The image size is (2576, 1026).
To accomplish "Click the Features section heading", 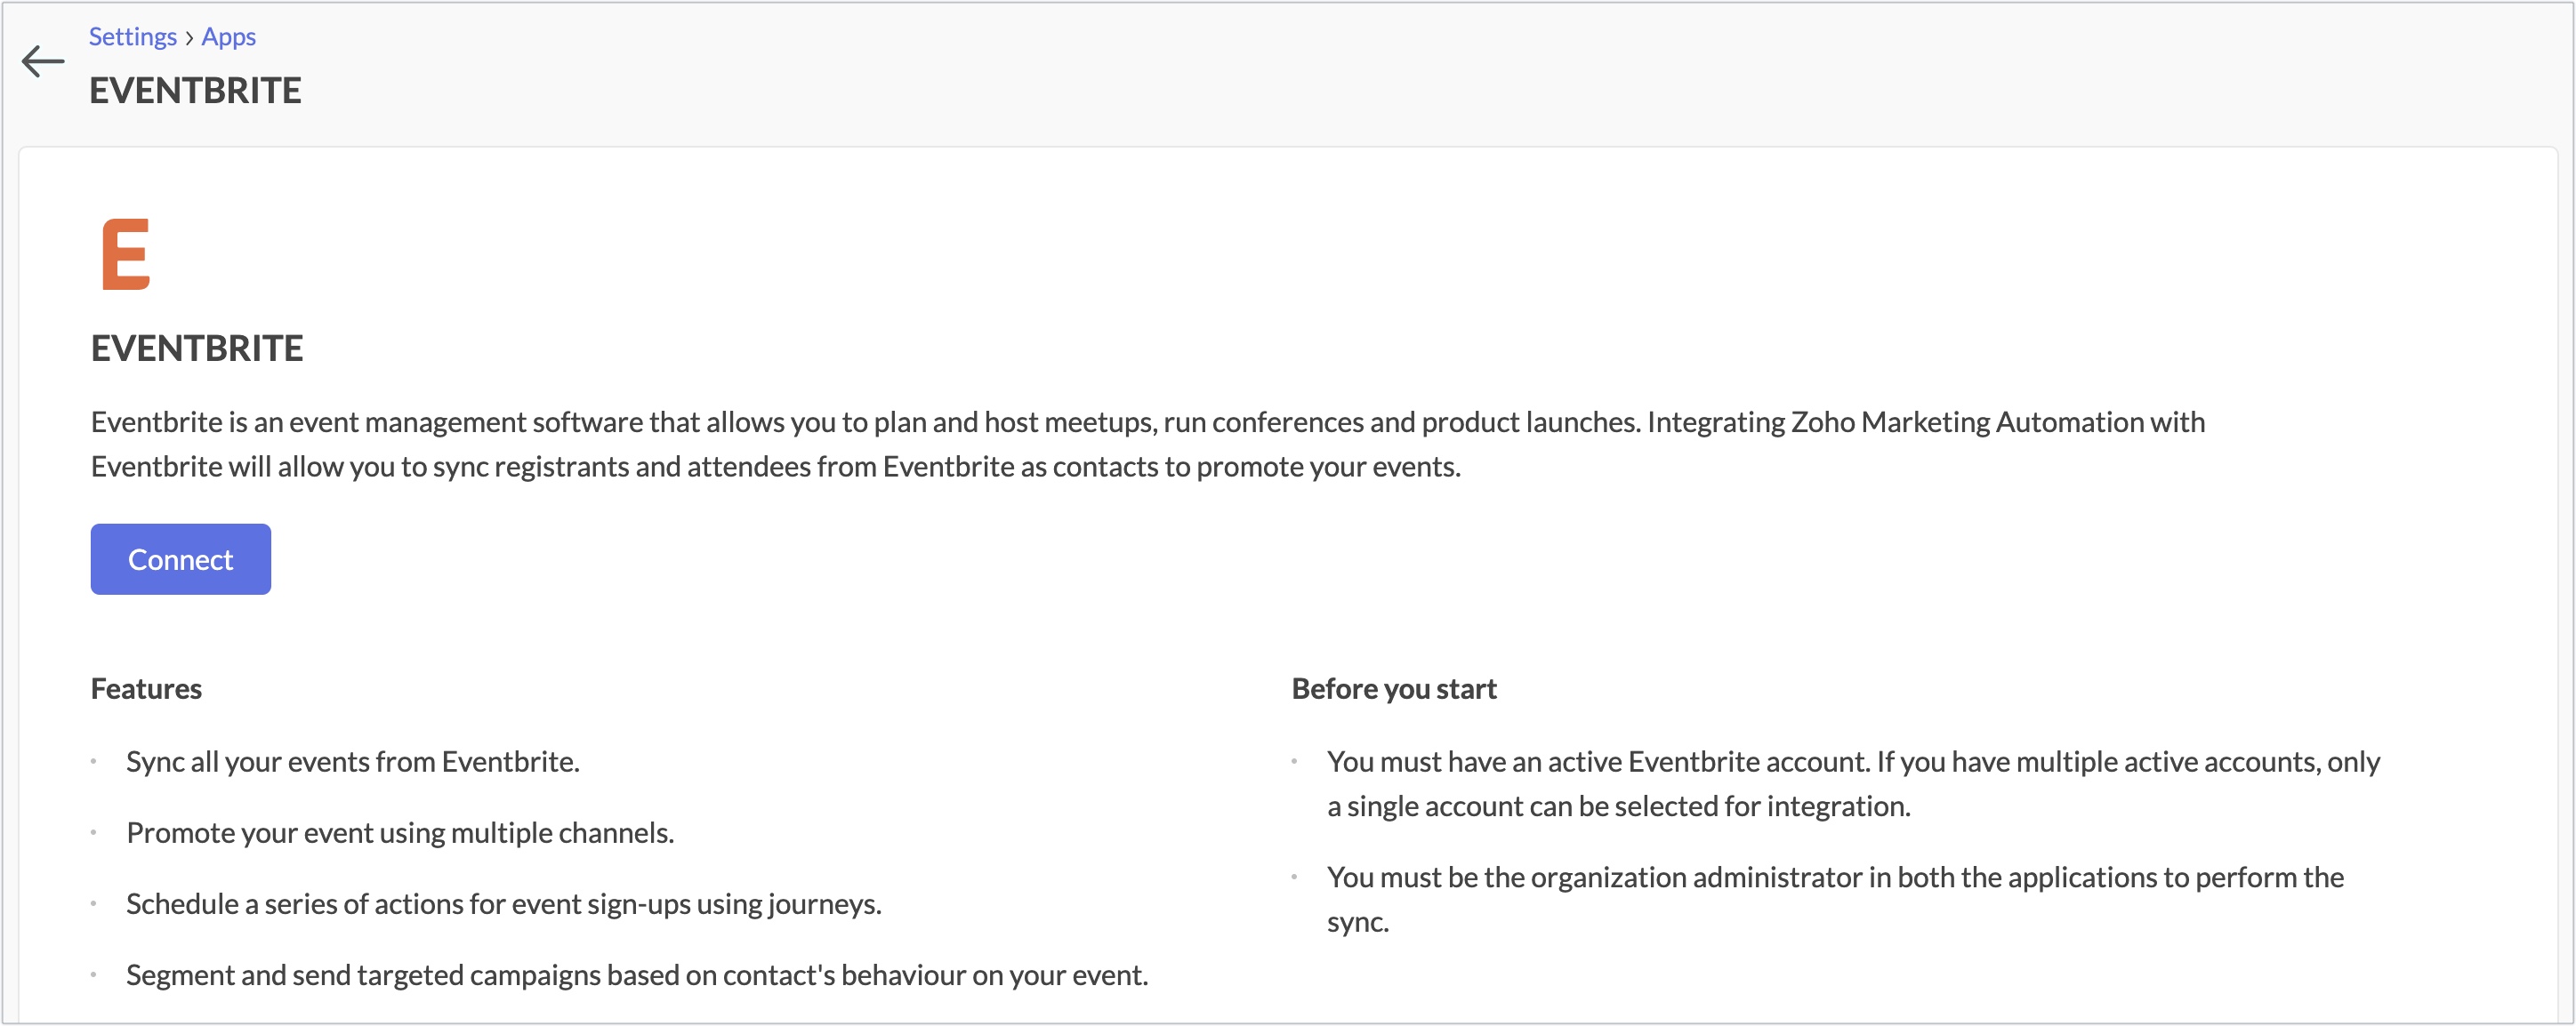I will point(146,689).
